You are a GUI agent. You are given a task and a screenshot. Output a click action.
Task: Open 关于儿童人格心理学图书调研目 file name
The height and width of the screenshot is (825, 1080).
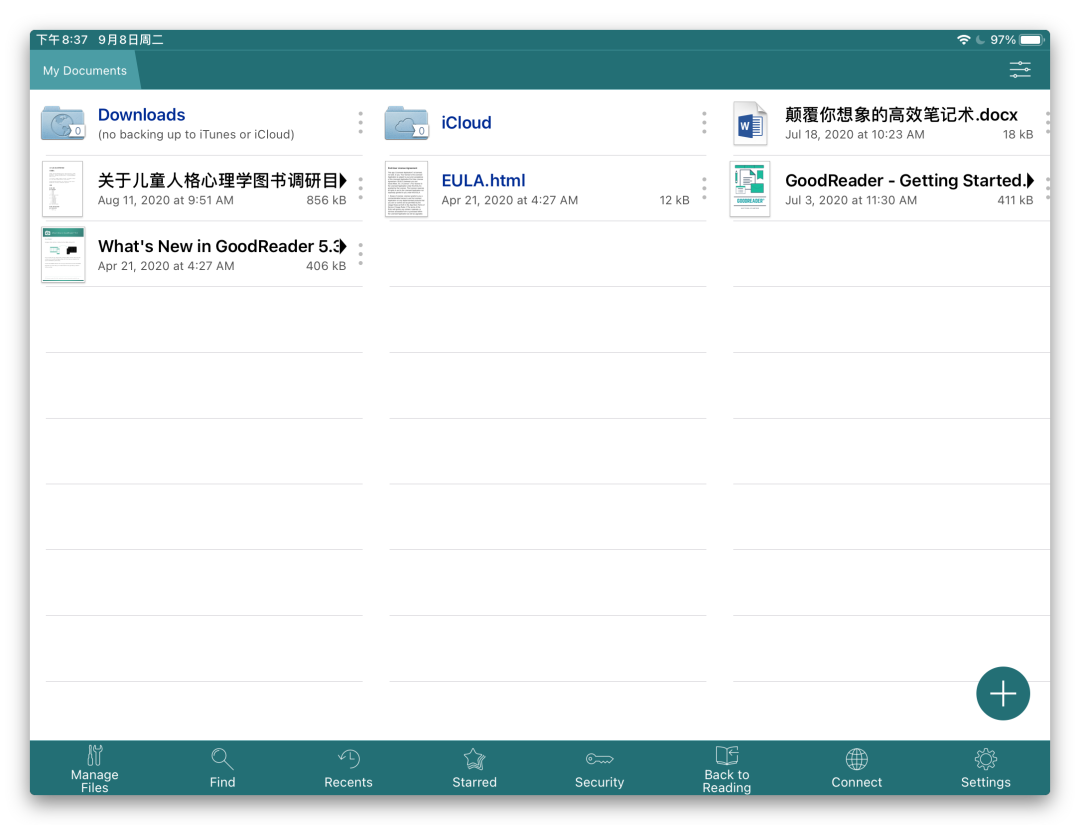(x=221, y=180)
